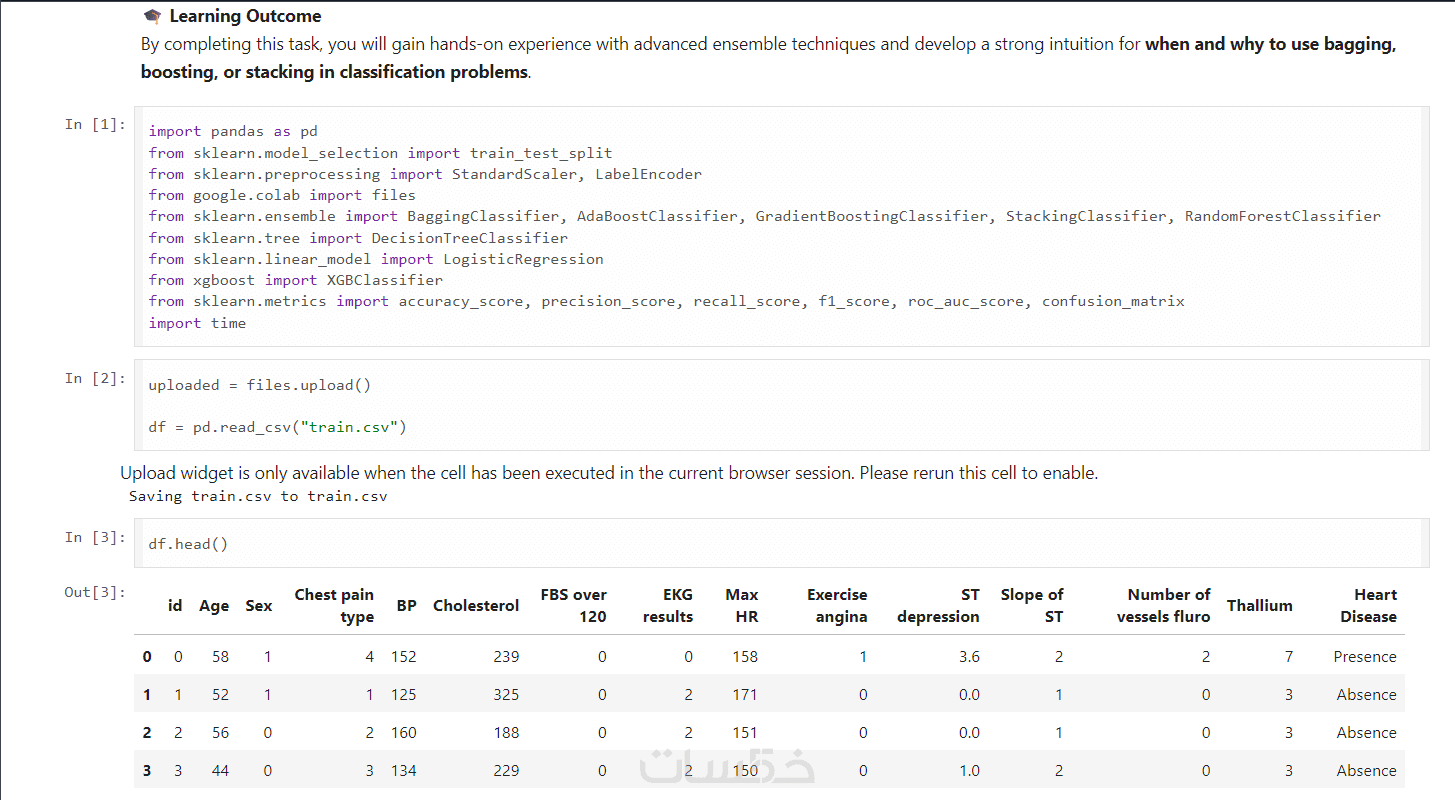The width and height of the screenshot is (1455, 800).
Task: Click the Upload widget unavailable message
Action: [608, 473]
